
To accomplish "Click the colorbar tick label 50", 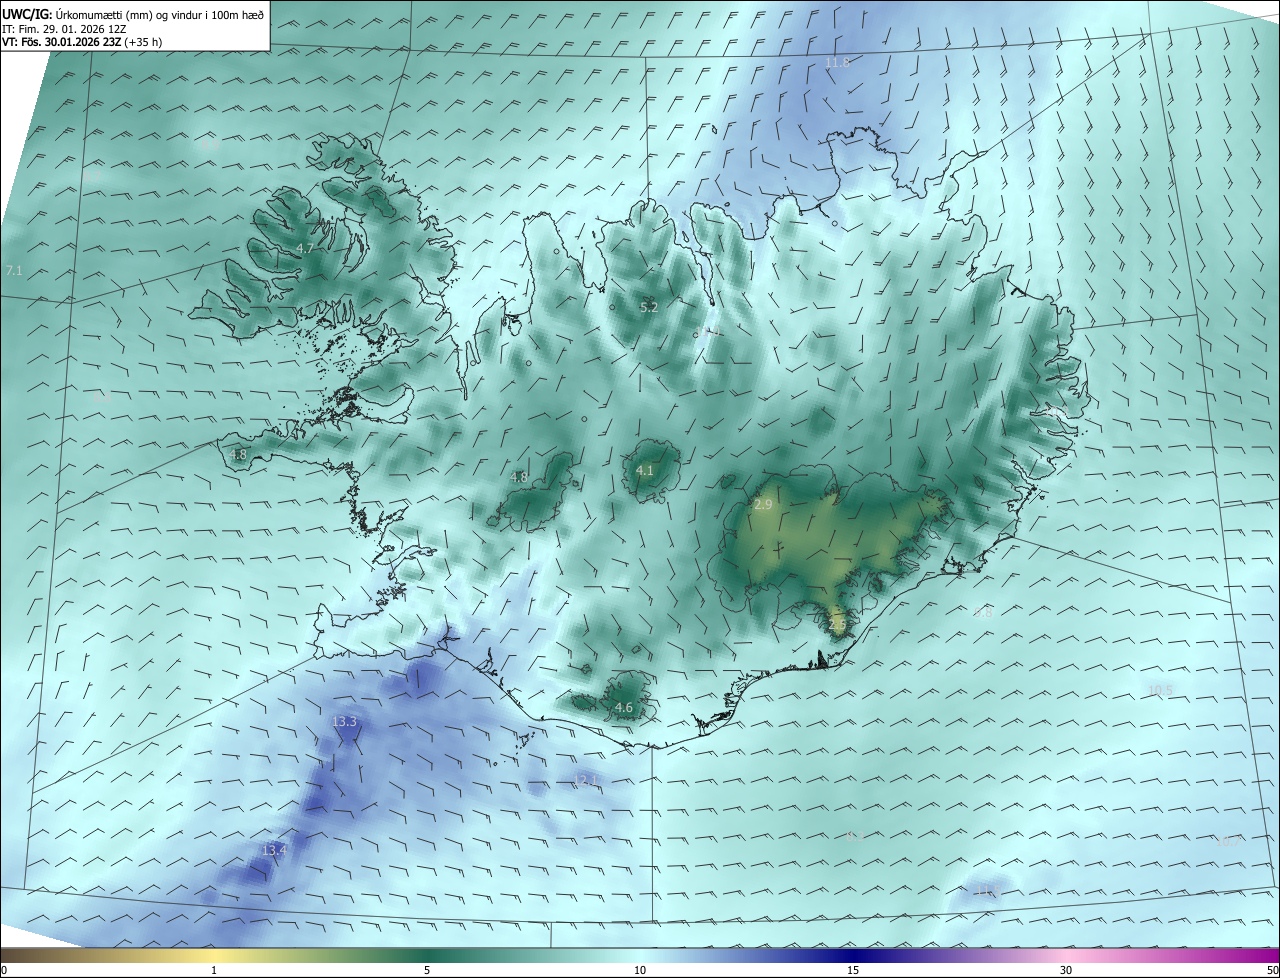I will [x=1272, y=970].
